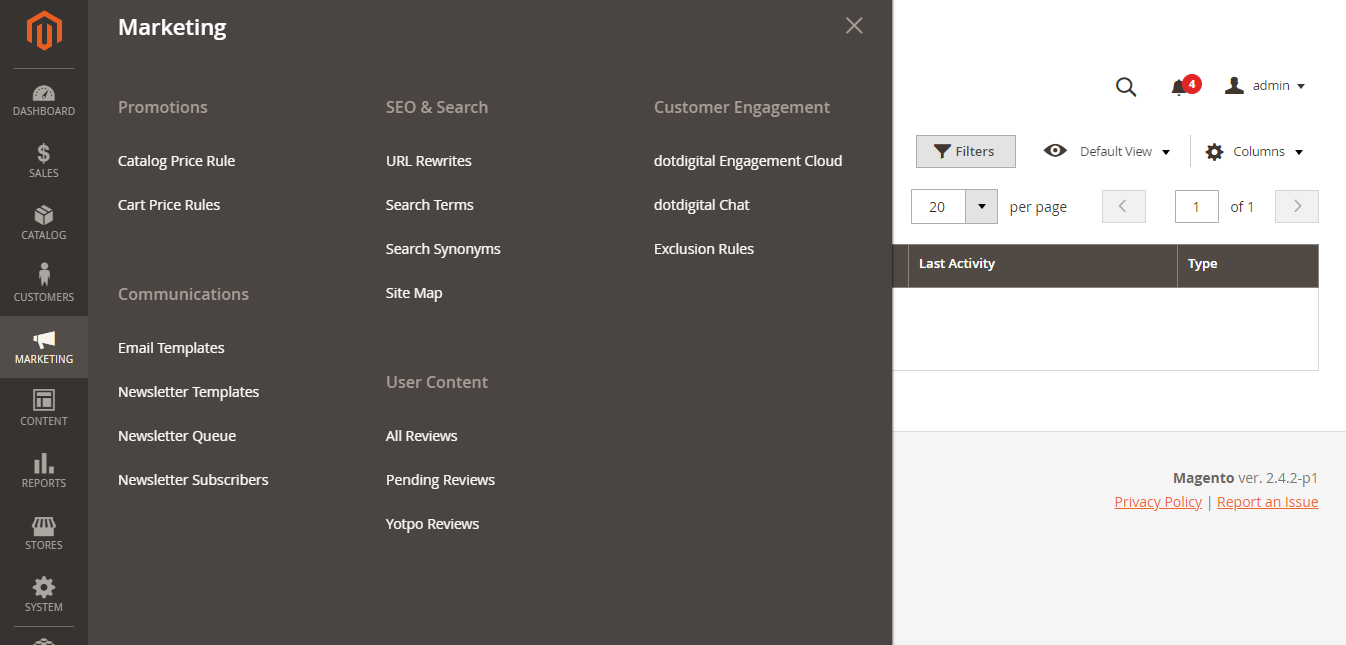Viewport: 1346px width, 645px height.
Task: Open the notifications bell icon
Action: pos(1179,88)
